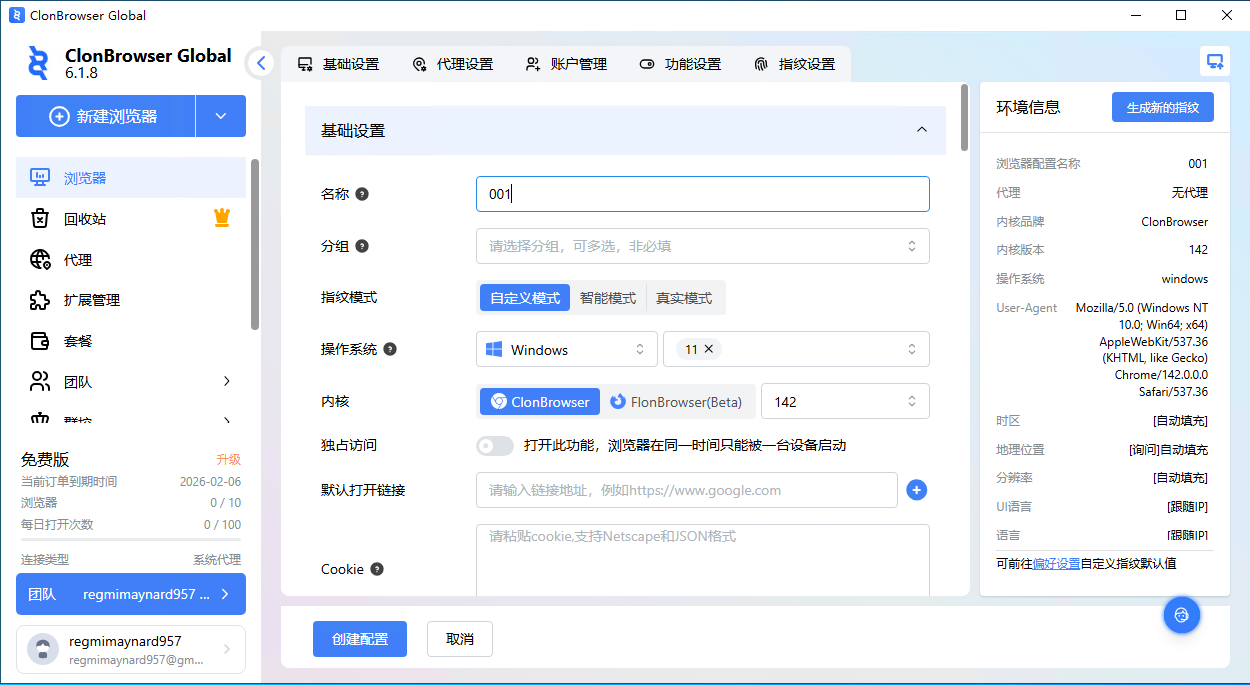The height and width of the screenshot is (685, 1250).
Task: Click the sidebar collapse arrow icon
Action: click(x=260, y=63)
